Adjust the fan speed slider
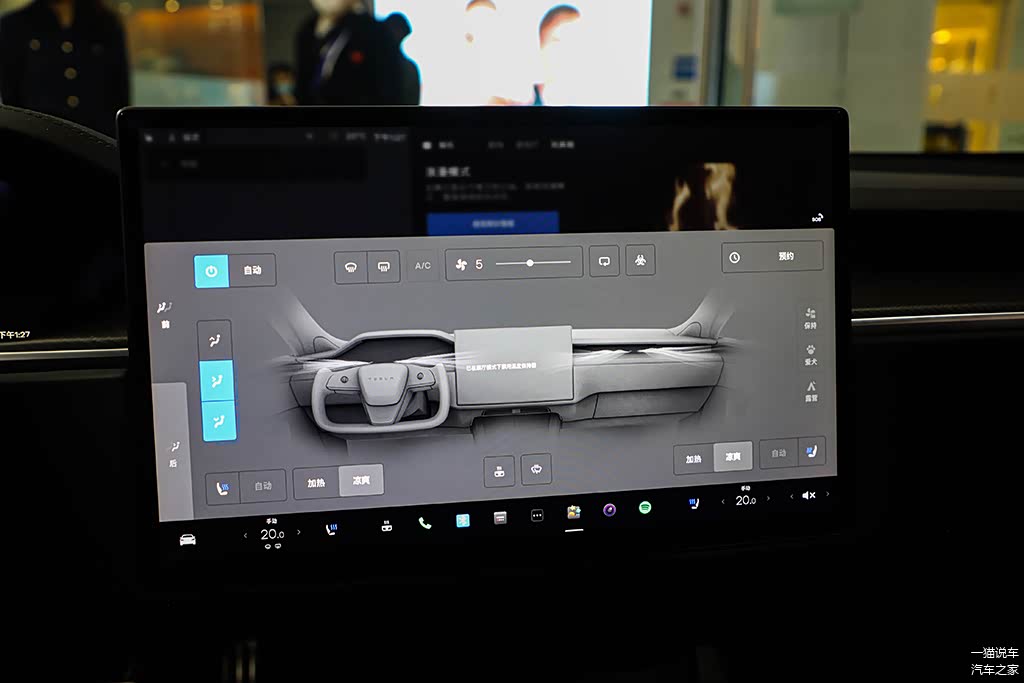1024x683 pixels. coord(530,263)
